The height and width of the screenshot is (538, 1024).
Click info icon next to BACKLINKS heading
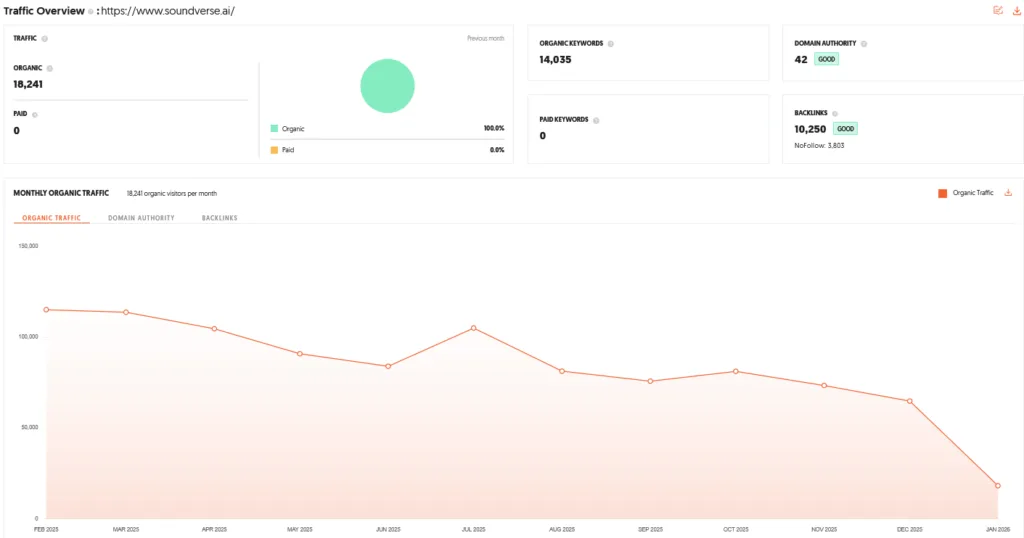[835, 114]
